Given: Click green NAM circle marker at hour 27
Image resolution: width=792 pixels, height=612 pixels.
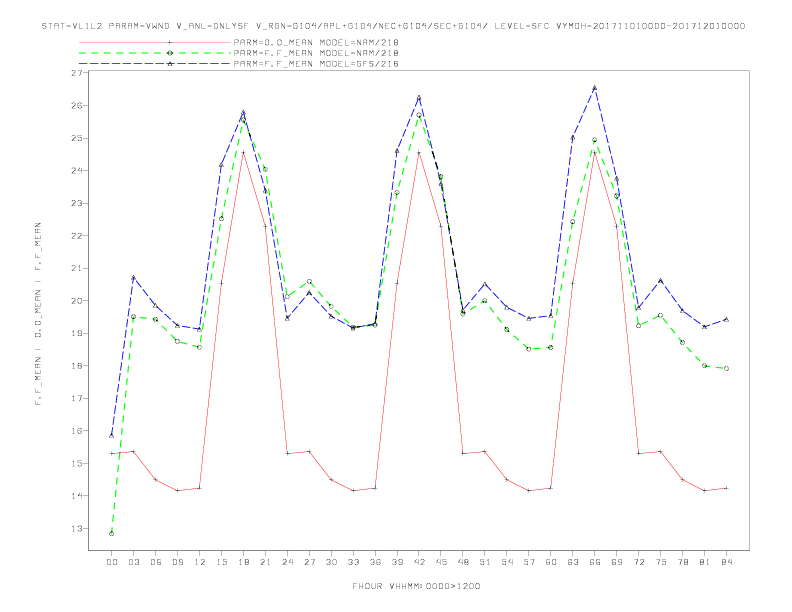Looking at the screenshot, I should [309, 281].
